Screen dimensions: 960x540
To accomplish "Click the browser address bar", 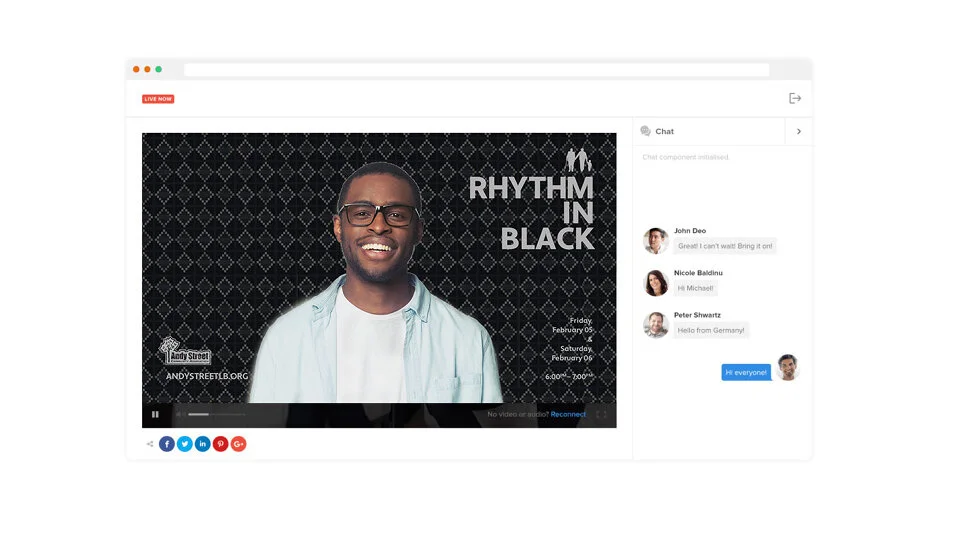I will click(x=476, y=70).
